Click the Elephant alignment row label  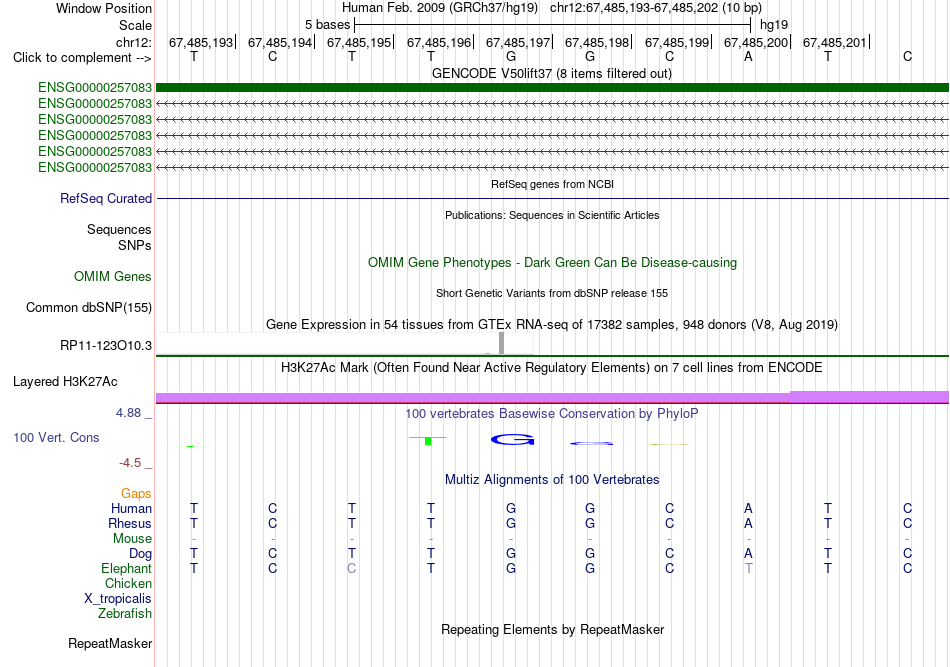pos(126,568)
